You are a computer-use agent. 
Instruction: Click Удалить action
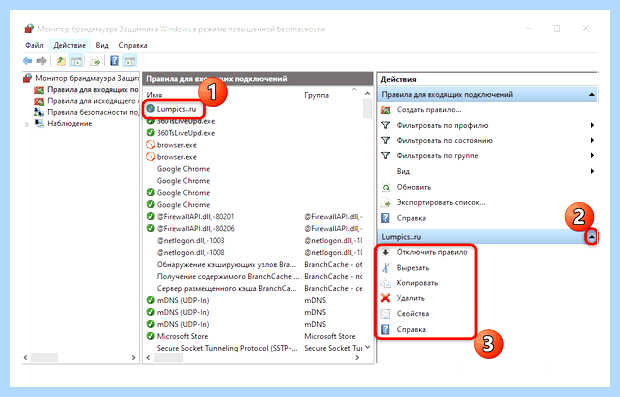pos(410,298)
